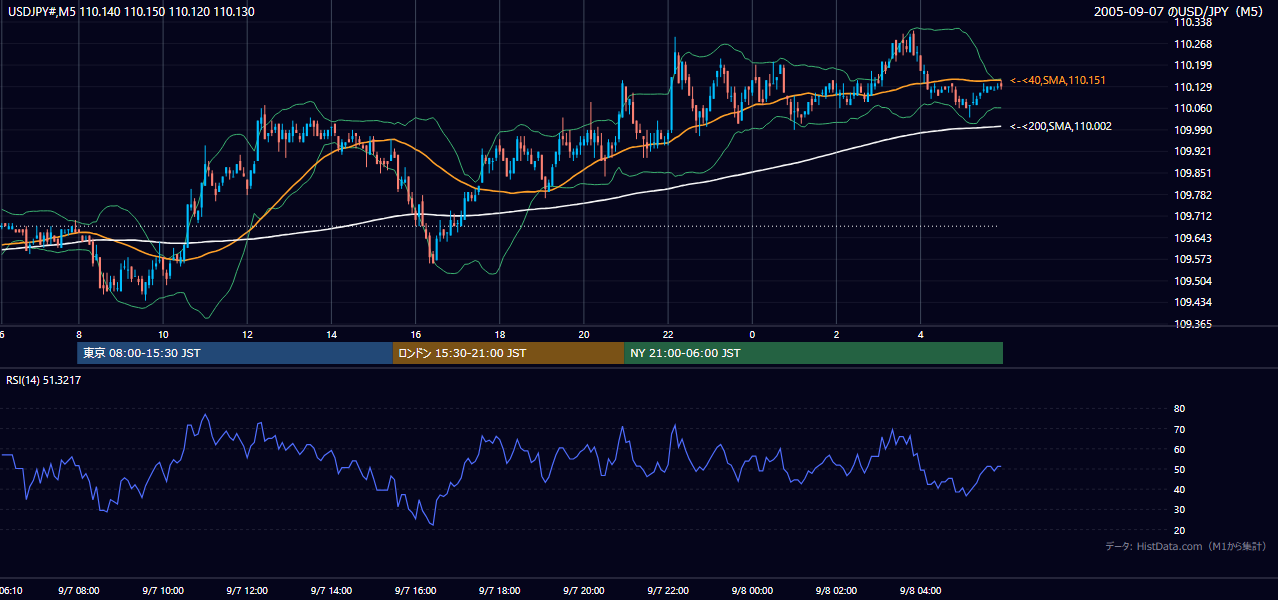
Task: Click the 110.268 price axis label
Action: (1194, 44)
